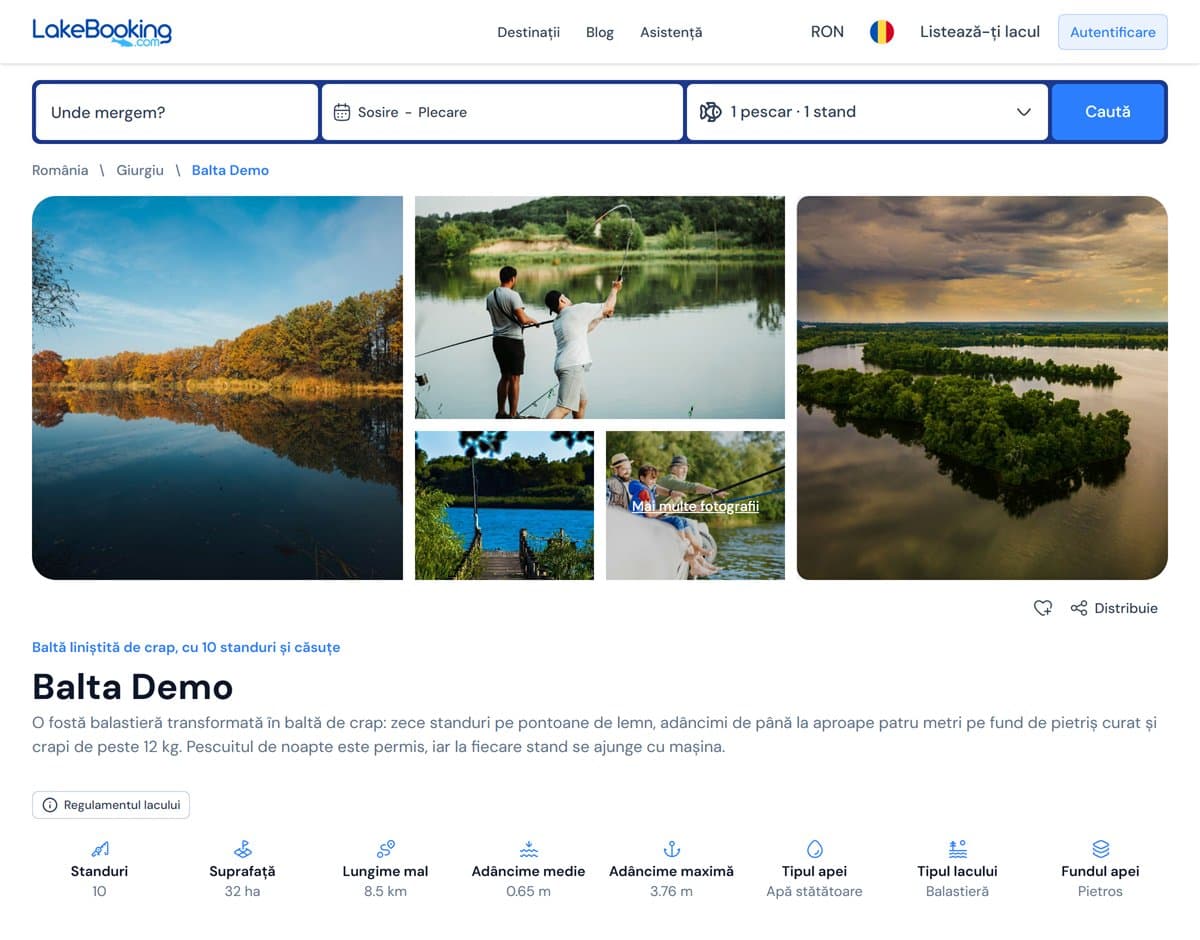Click the fish icon in pescar field
Image resolution: width=1200 pixels, height=940 pixels.
(x=711, y=112)
